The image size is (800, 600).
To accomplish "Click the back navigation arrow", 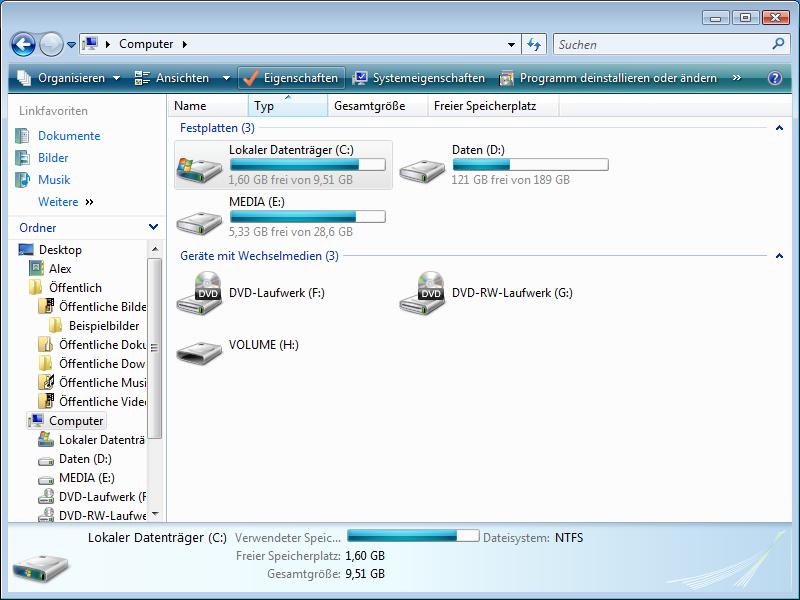I will [23, 44].
